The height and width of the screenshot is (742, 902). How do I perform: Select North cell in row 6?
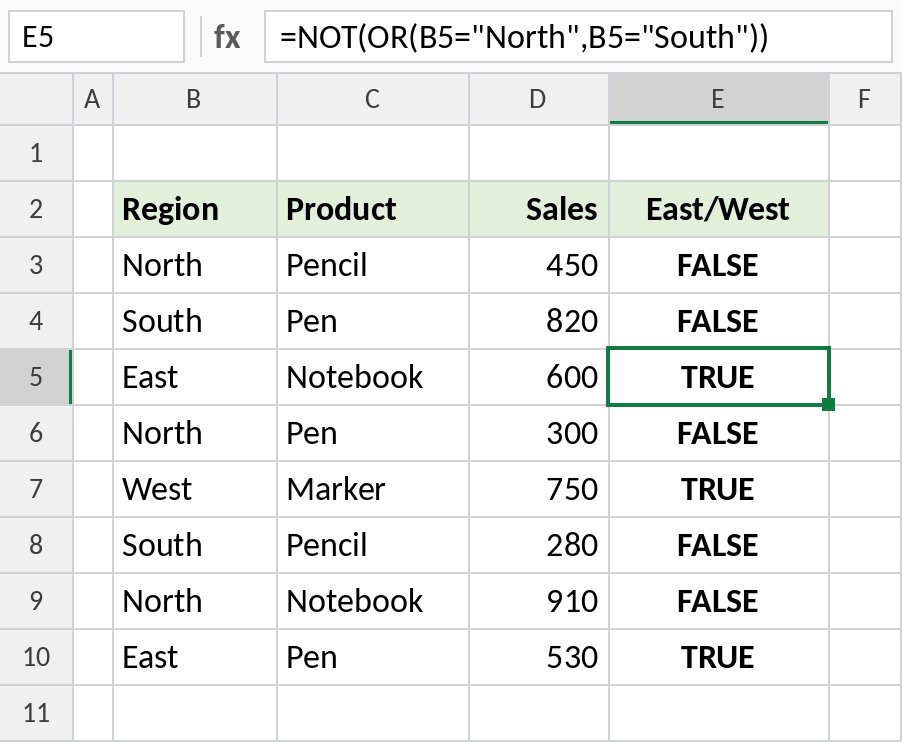[195, 433]
